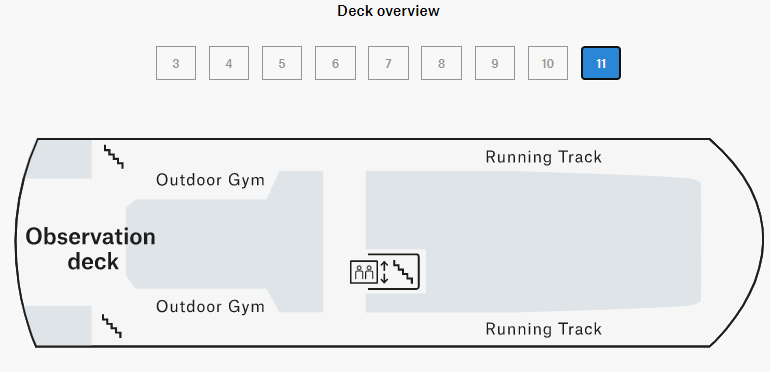This screenshot has height=372, width=770.
Task: Click the upper Outdoor Gym label
Action: coord(210,180)
